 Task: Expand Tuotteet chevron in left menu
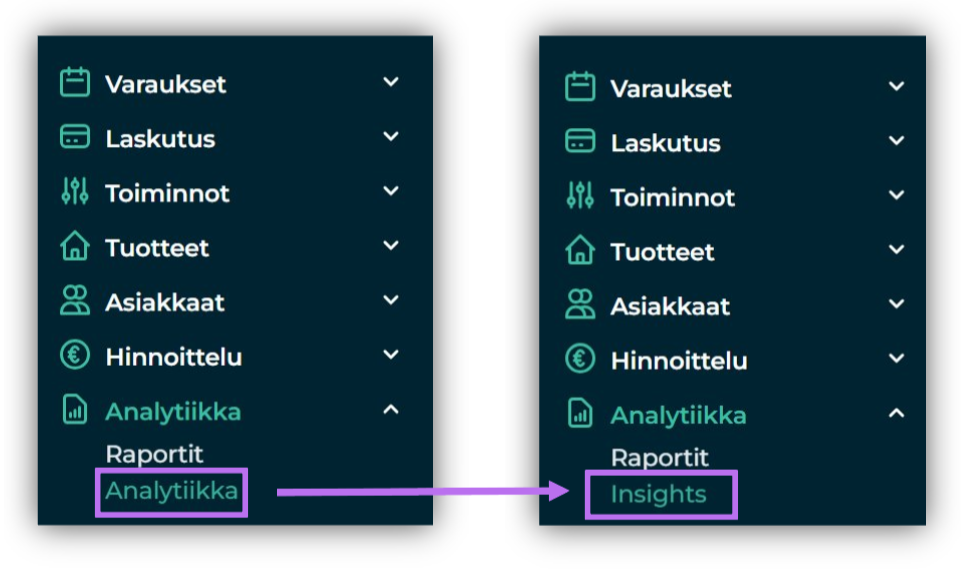coord(391,246)
